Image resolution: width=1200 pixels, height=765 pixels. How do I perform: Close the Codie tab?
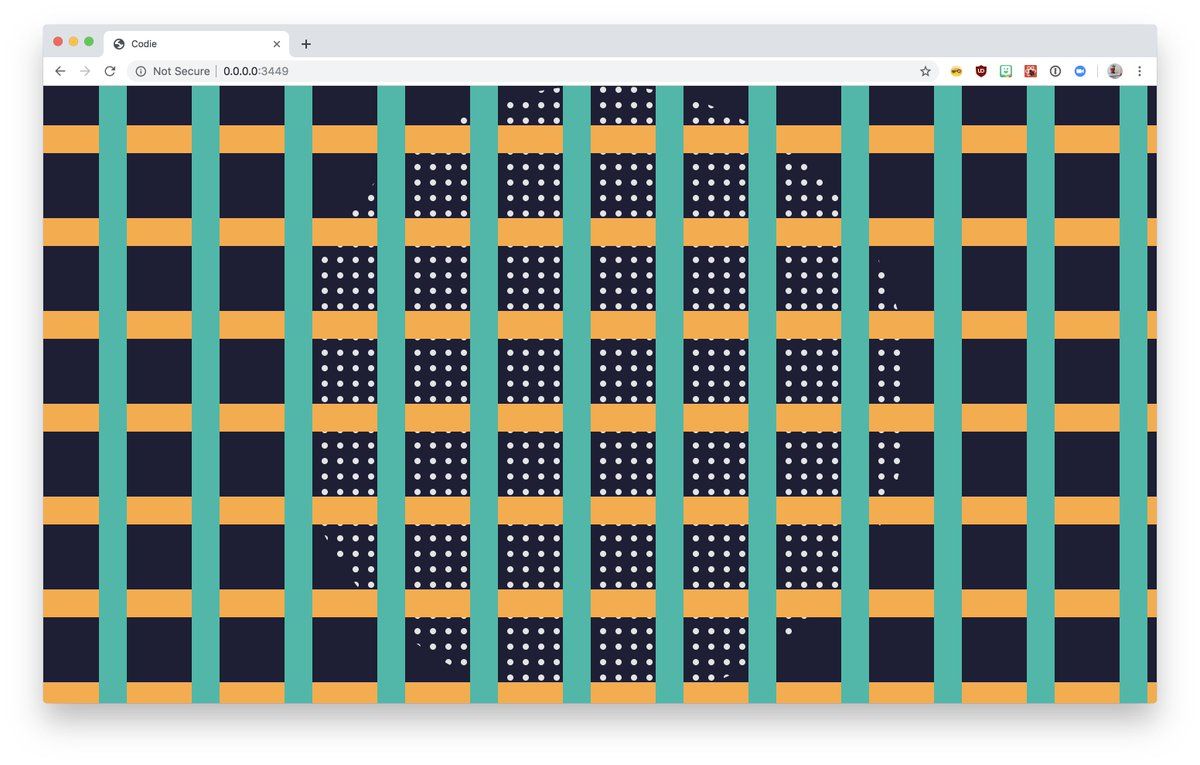point(277,44)
